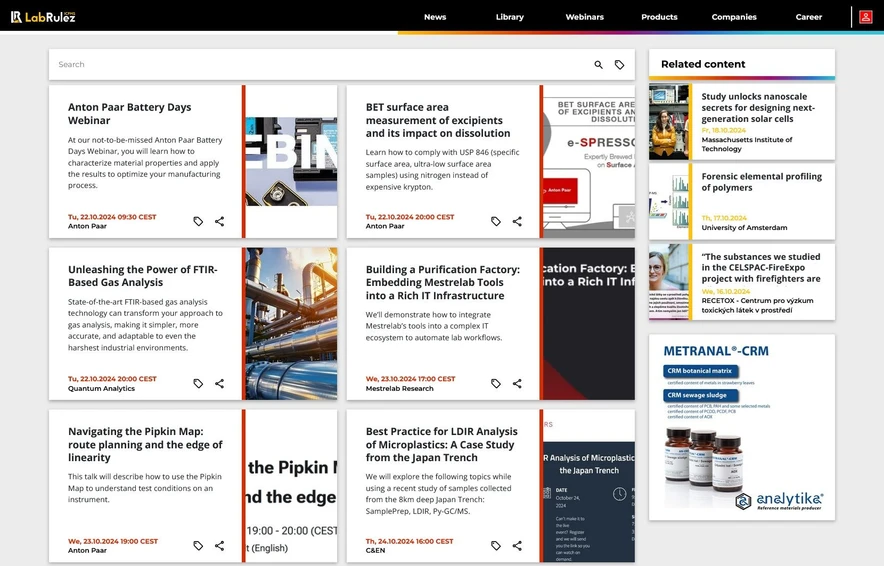Share the LDIR Analysis of Microplastics webinar
The height and width of the screenshot is (566, 884).
pos(517,546)
